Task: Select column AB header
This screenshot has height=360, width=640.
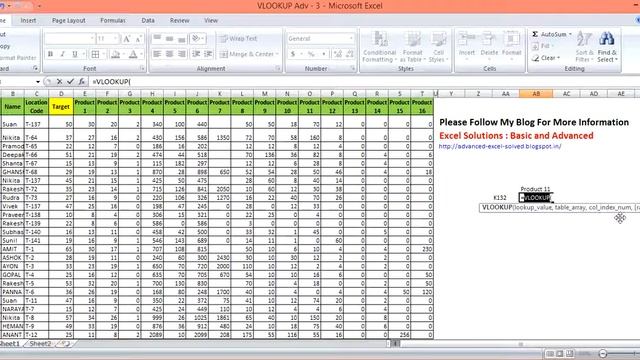Action: click(x=536, y=94)
